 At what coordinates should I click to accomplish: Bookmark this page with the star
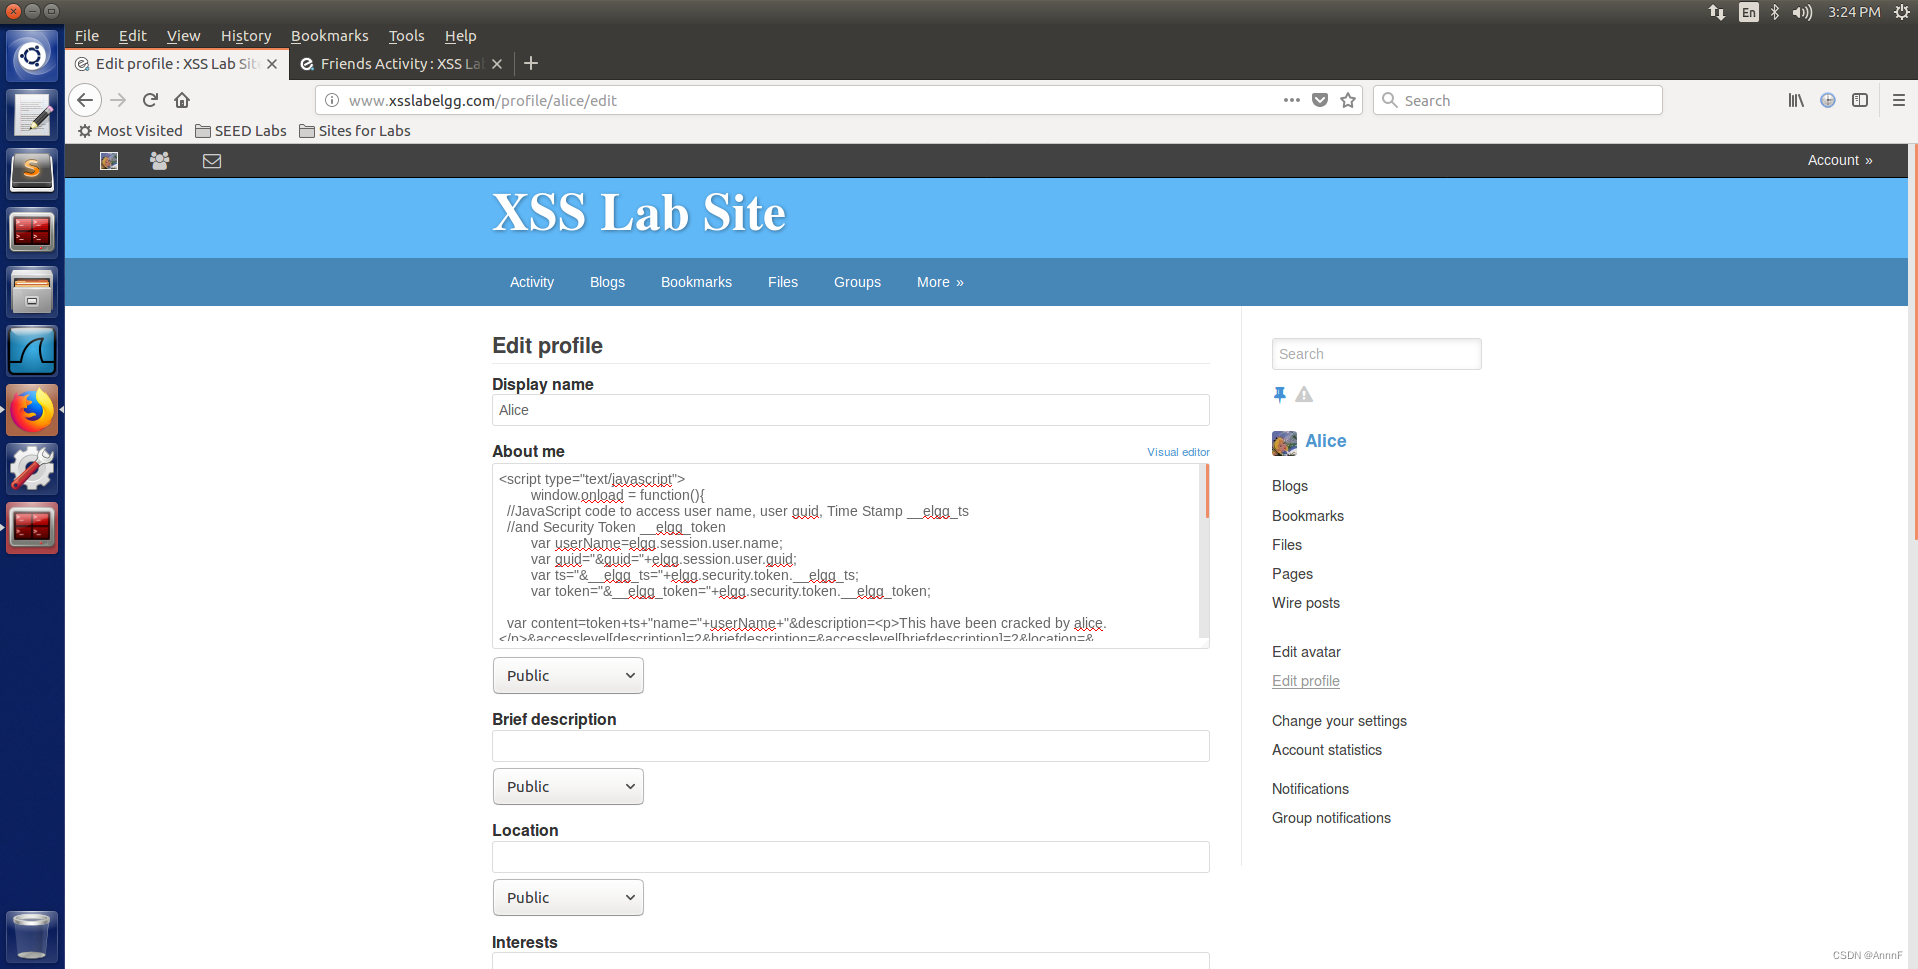pyautogui.click(x=1348, y=100)
